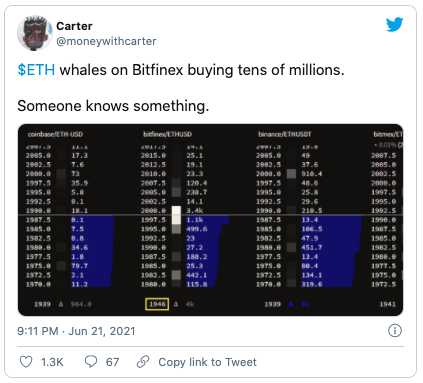Click the tweet text 'Someone knows something.'
This screenshot has width=423, height=383.
click(113, 106)
